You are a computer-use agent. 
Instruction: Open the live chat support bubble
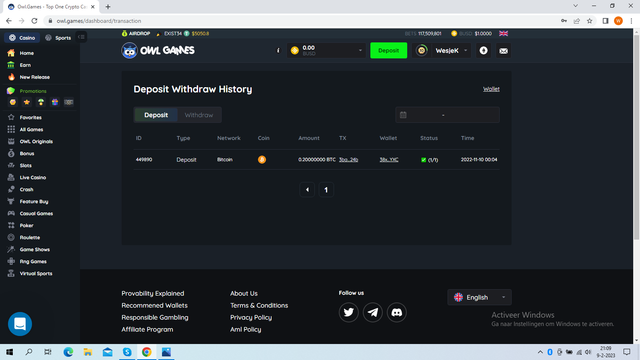20,324
